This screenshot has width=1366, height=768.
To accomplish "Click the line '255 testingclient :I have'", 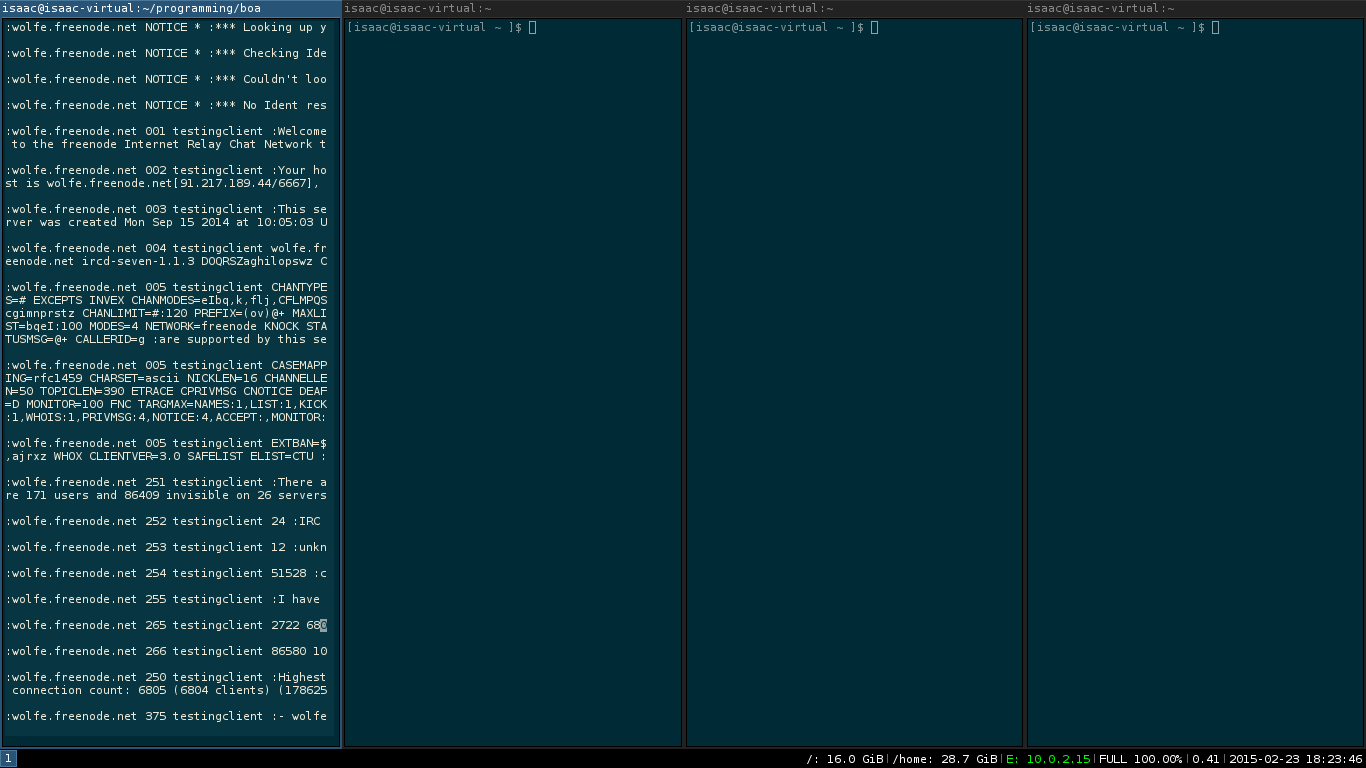I will point(163,599).
